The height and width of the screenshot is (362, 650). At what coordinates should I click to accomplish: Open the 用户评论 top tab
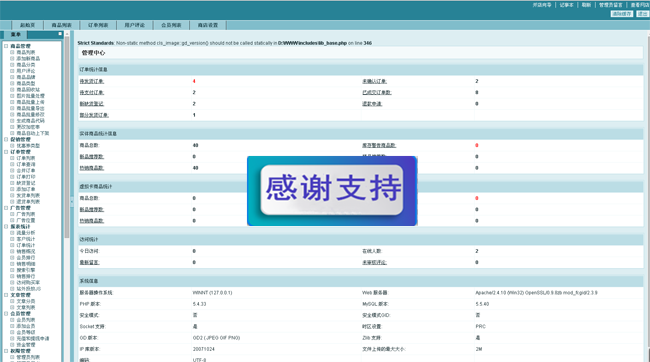coord(134,25)
